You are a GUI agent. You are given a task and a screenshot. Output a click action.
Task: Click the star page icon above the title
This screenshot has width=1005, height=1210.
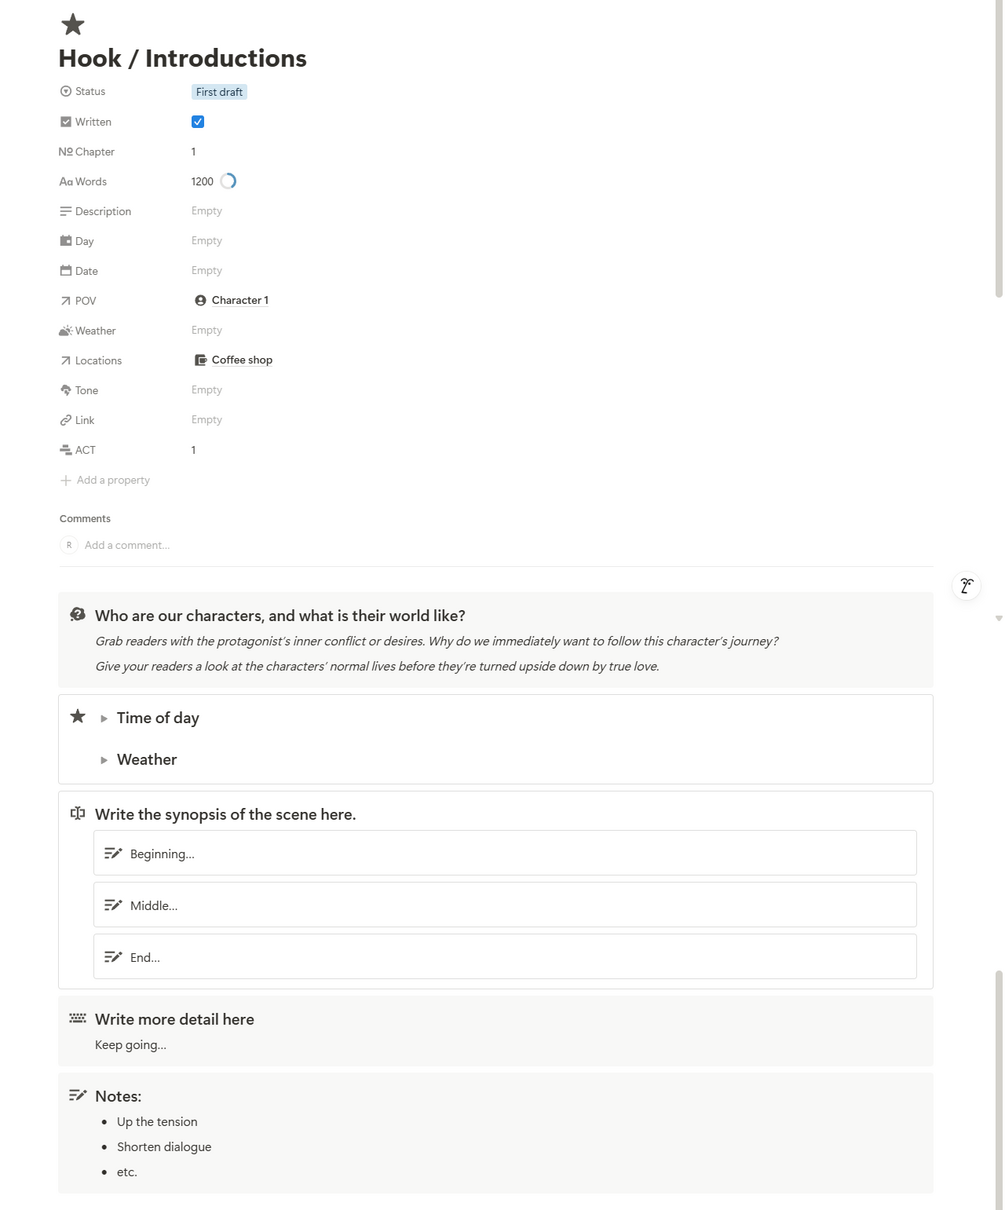click(72, 25)
